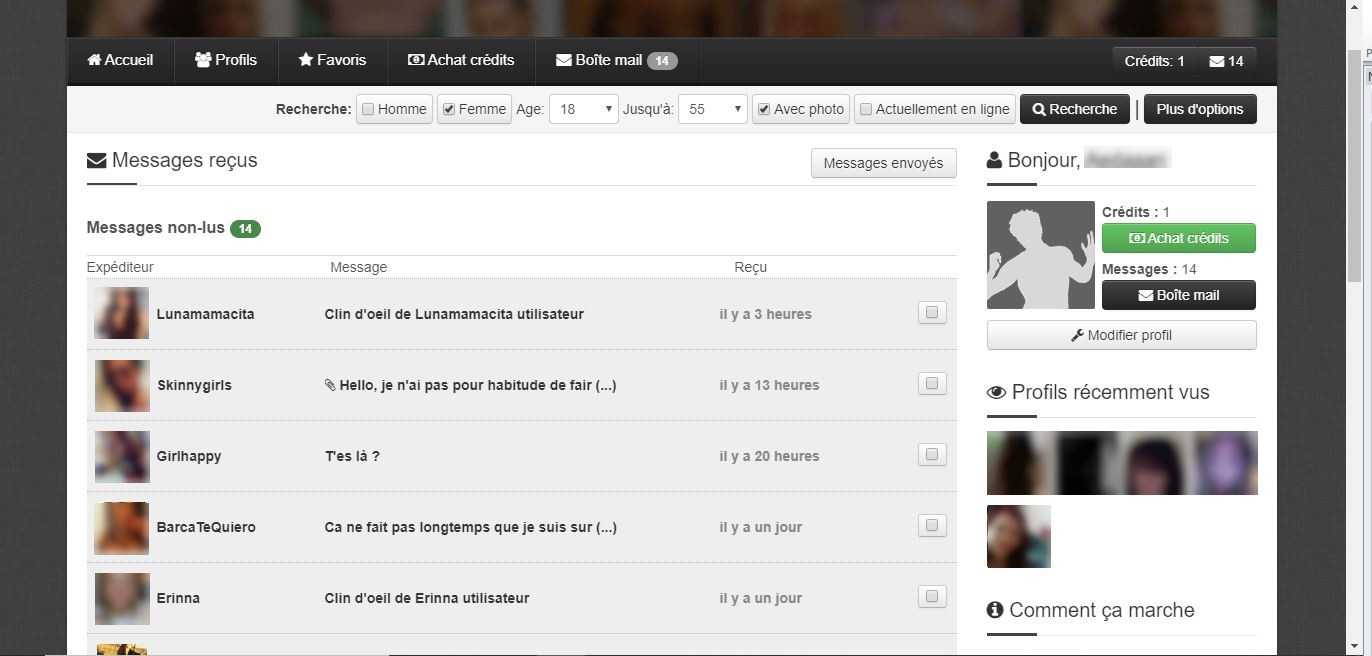Expand Plus d'options search settings
1372x656 pixels.
click(1199, 109)
